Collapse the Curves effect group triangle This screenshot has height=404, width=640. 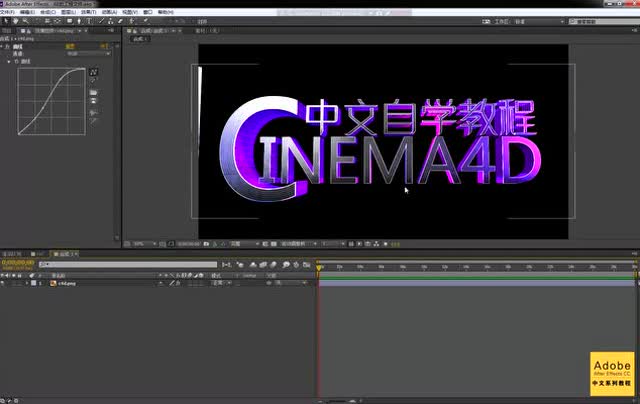coord(2,47)
